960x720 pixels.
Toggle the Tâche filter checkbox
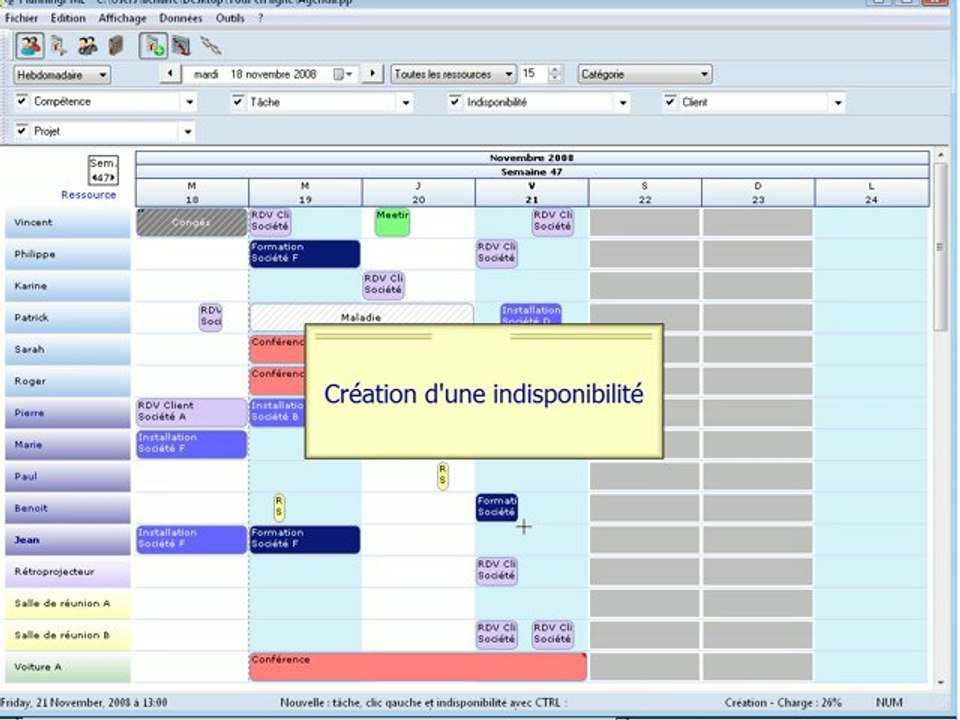pos(238,100)
